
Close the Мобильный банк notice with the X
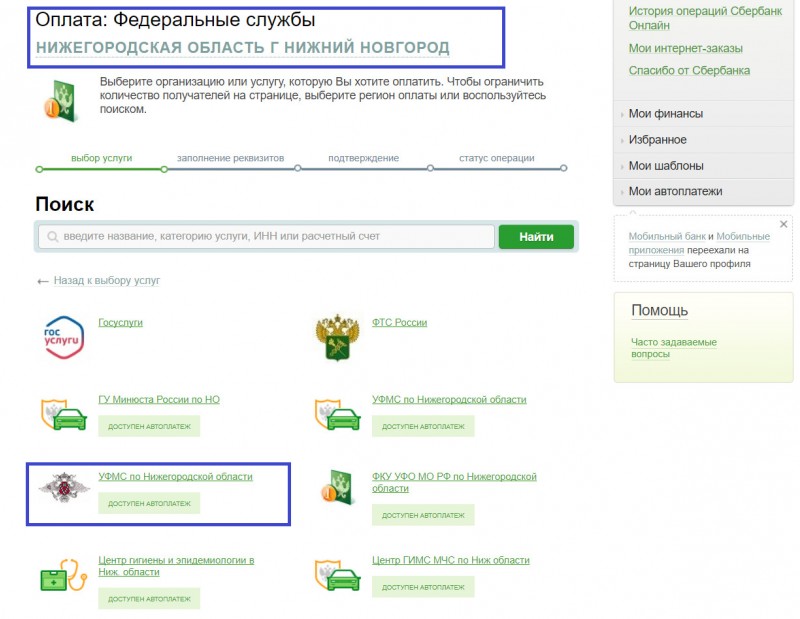point(783,224)
